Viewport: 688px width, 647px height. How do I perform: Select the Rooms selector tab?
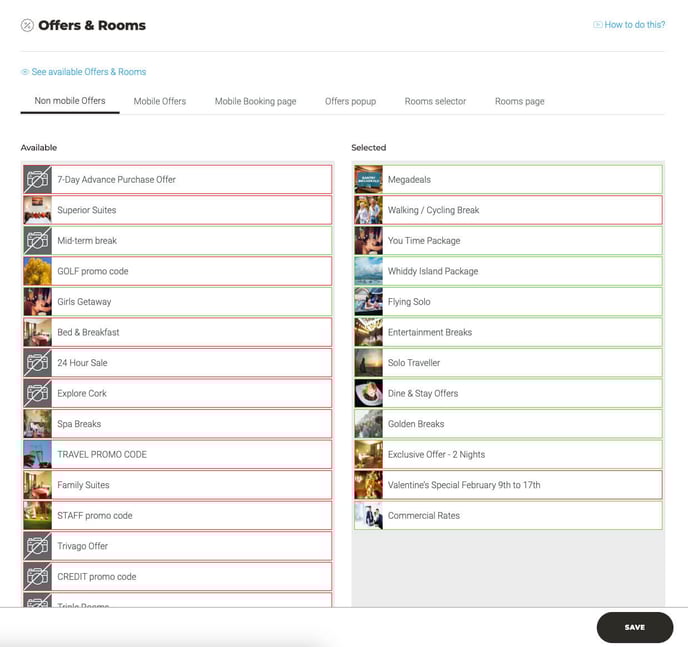pos(435,101)
